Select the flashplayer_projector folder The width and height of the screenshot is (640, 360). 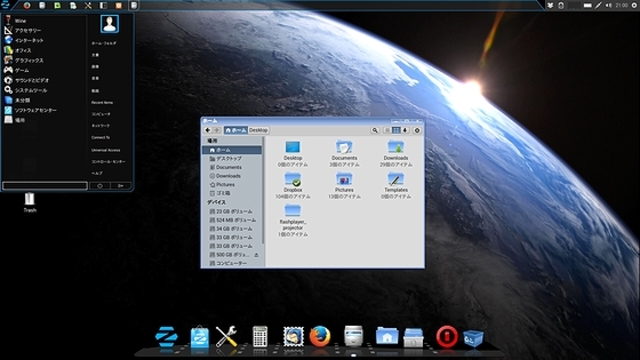293,220
